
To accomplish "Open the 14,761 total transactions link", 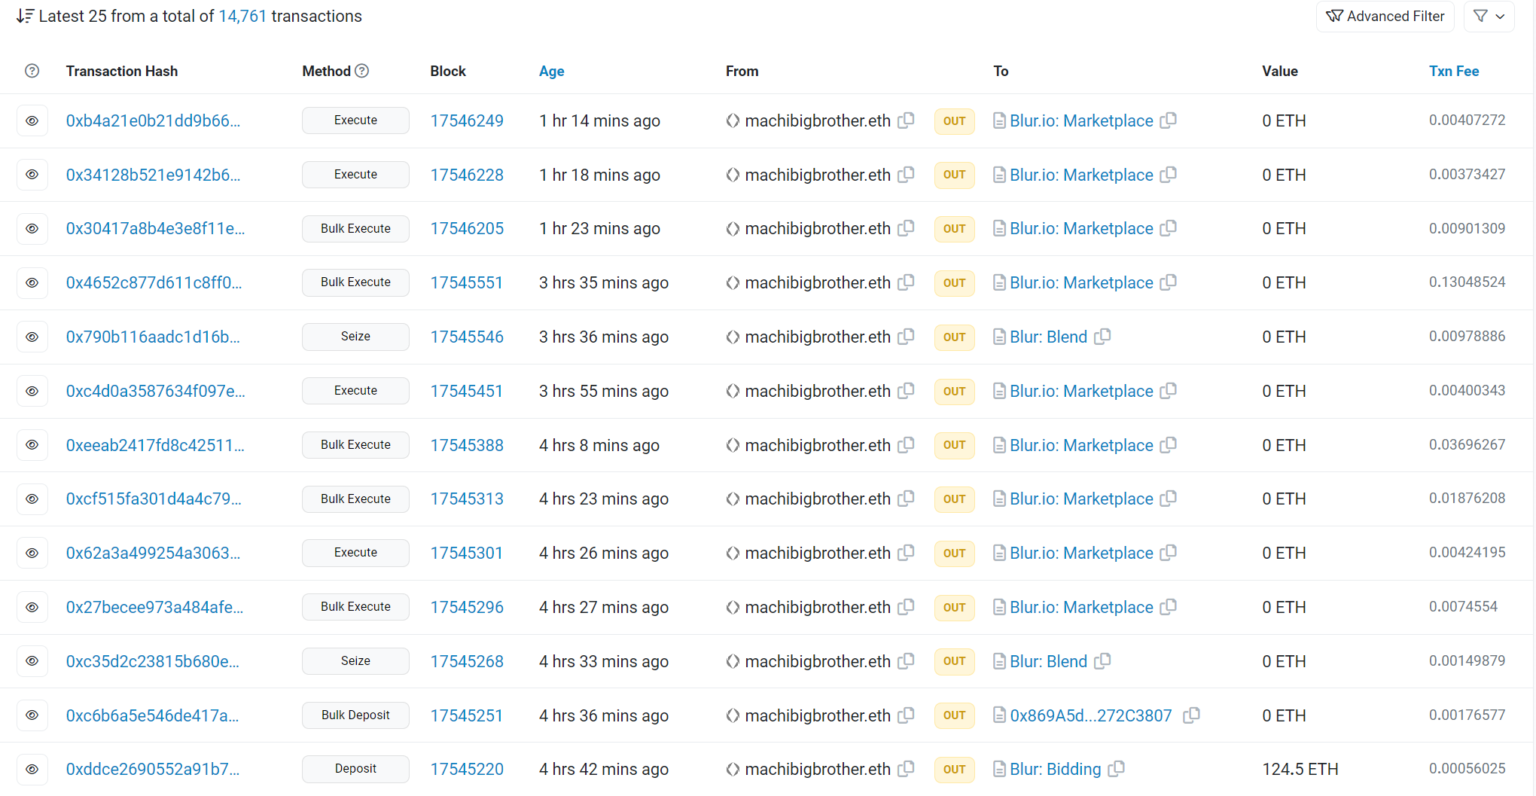I will (242, 16).
